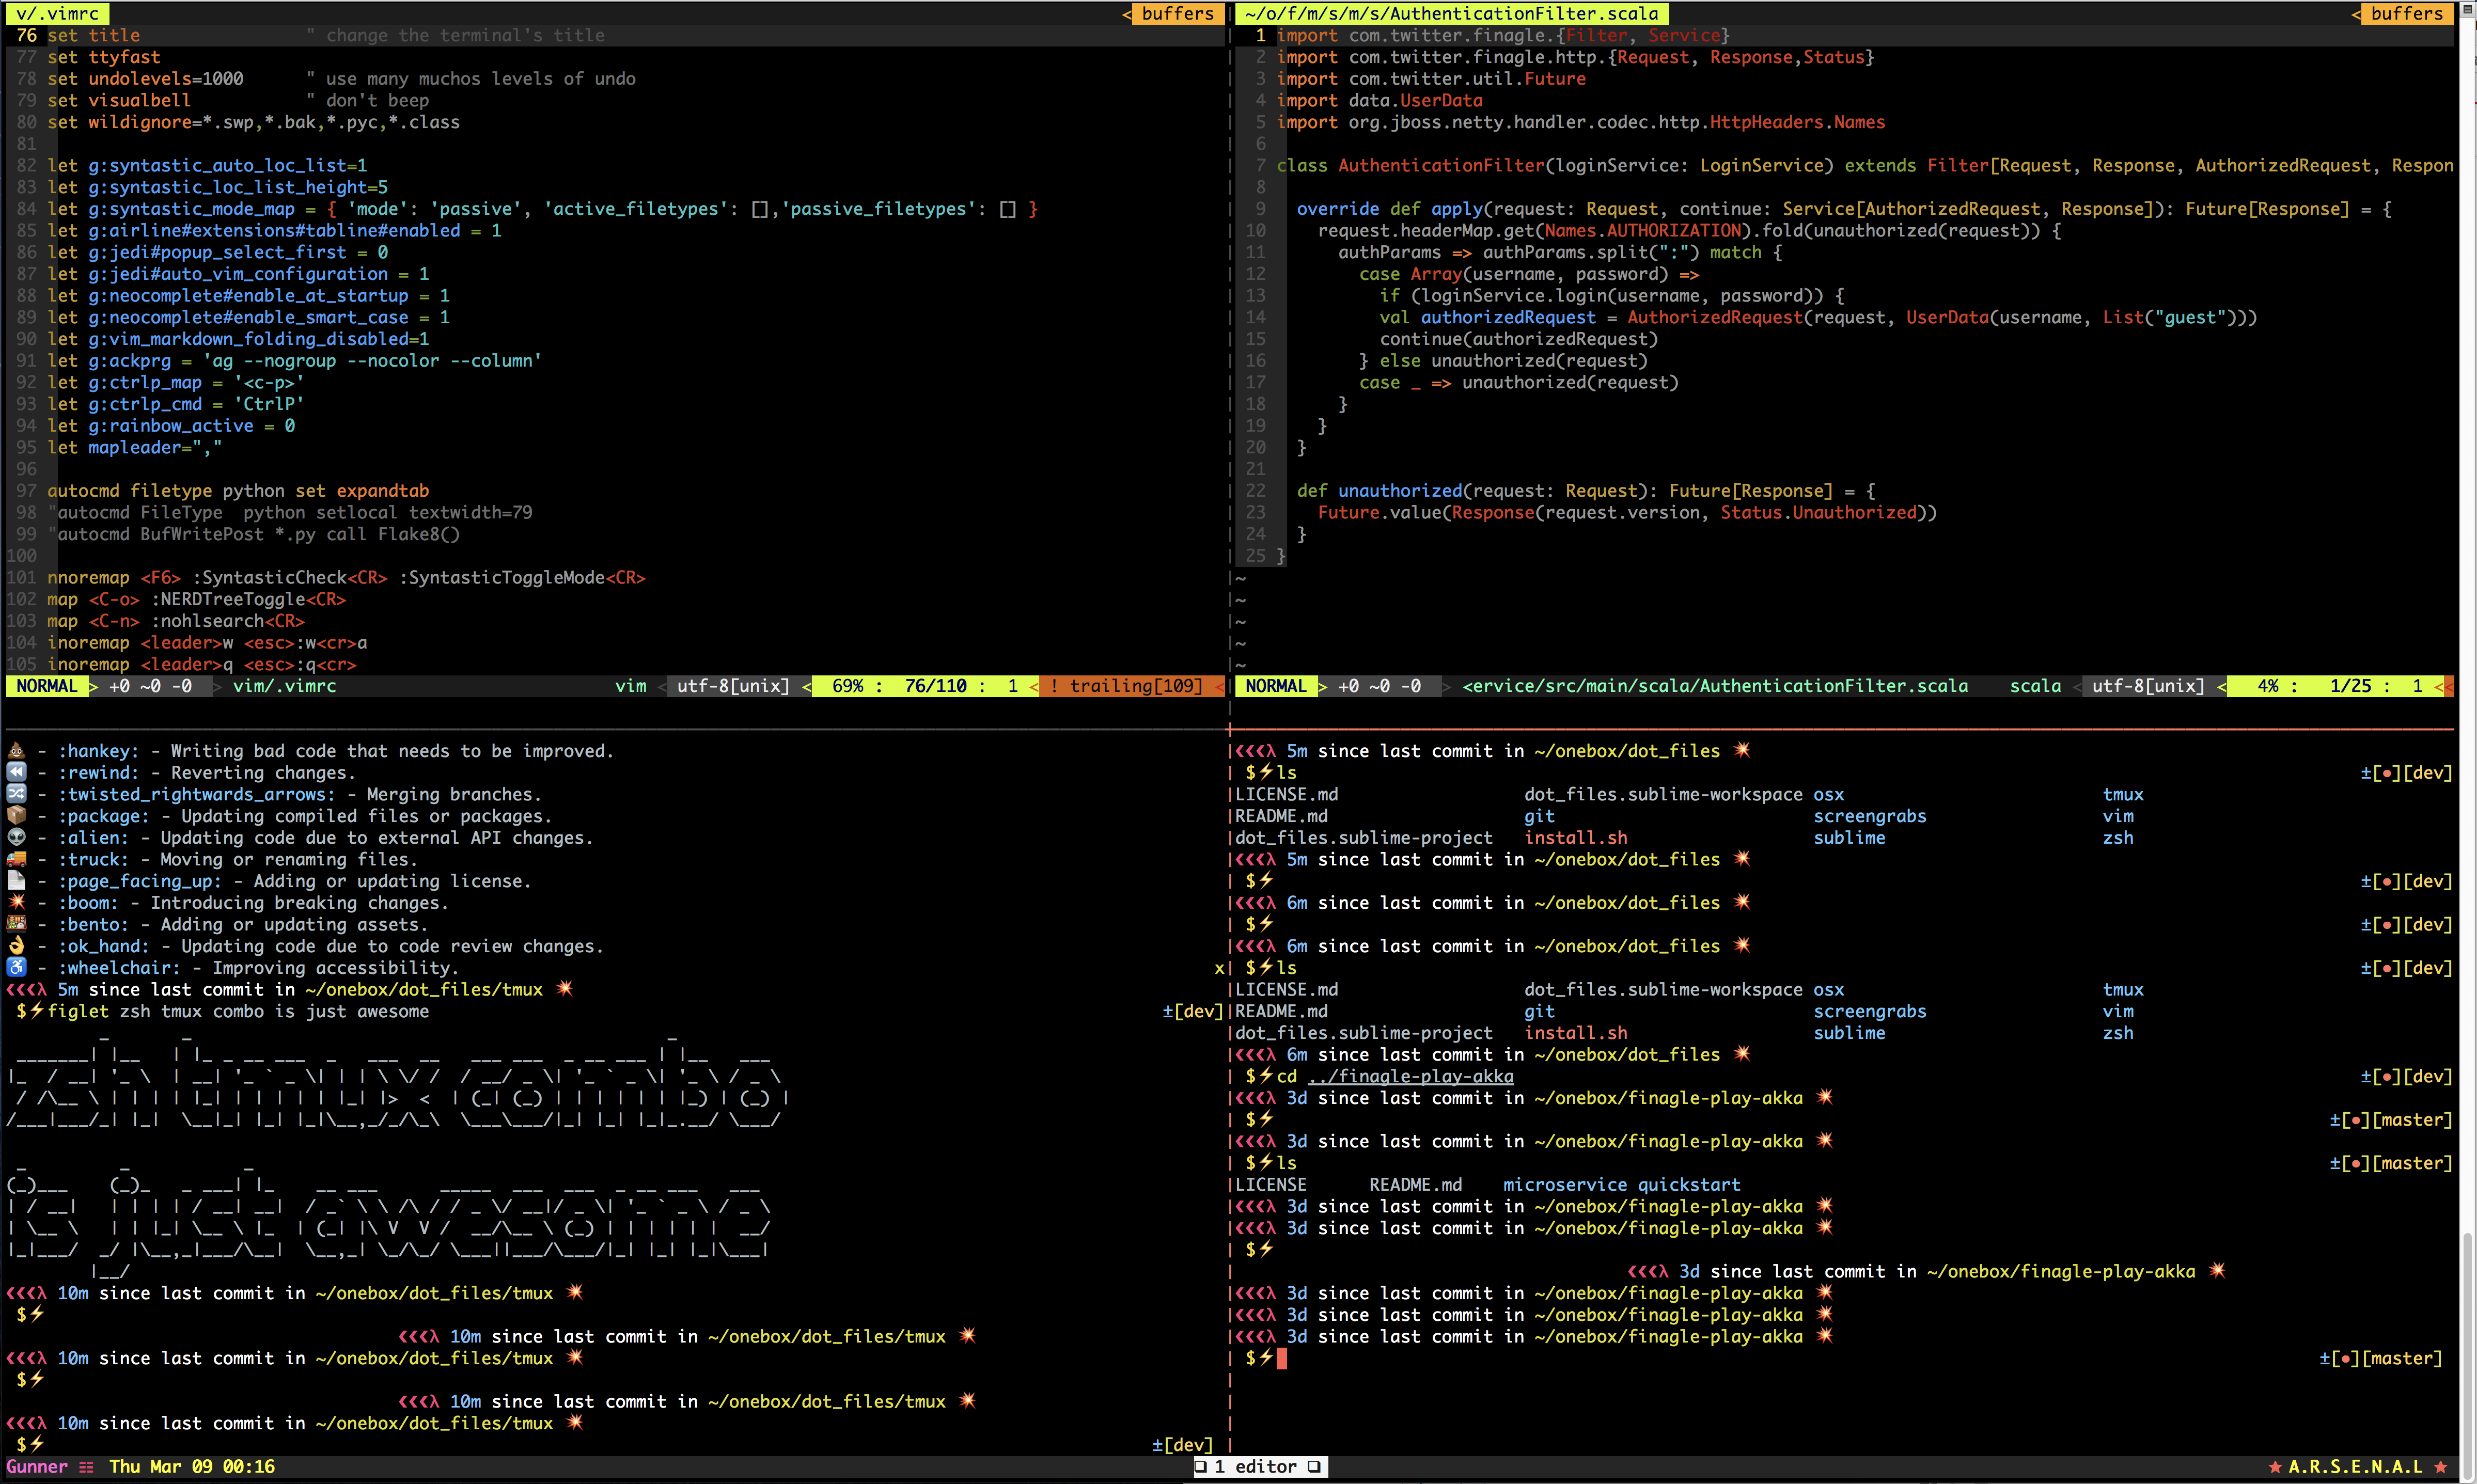This screenshot has height=1484, width=2477.
Task: Click the wheelchair accessibility emoji icon
Action: pos(16,967)
